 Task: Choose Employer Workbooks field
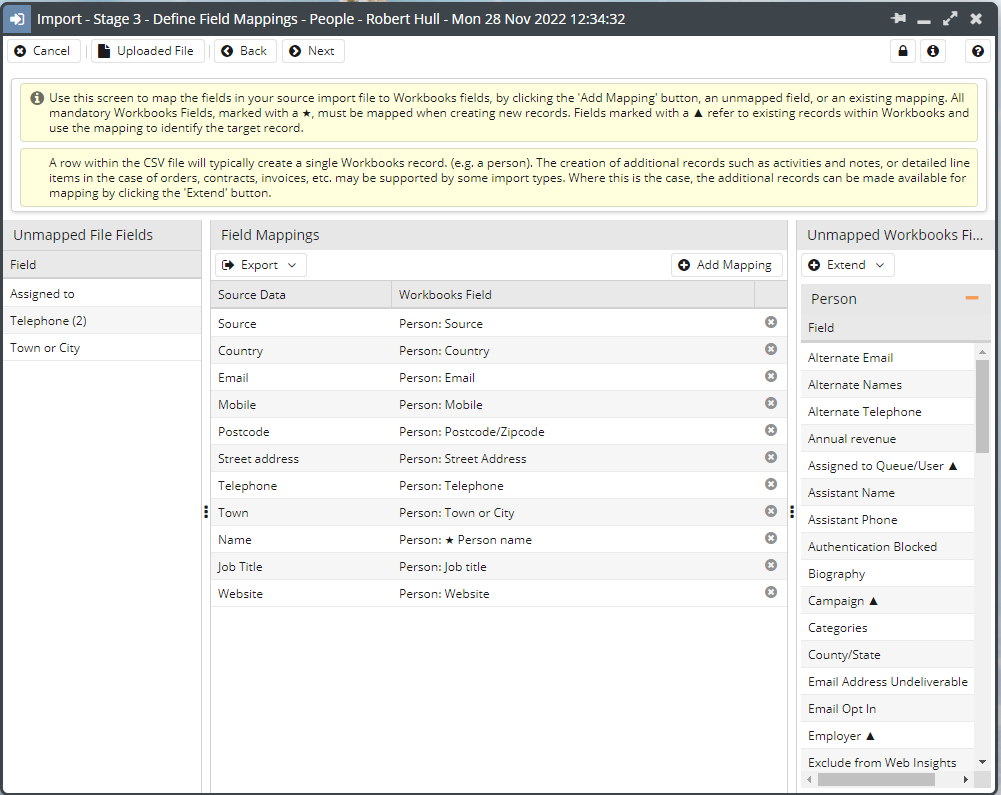887,736
